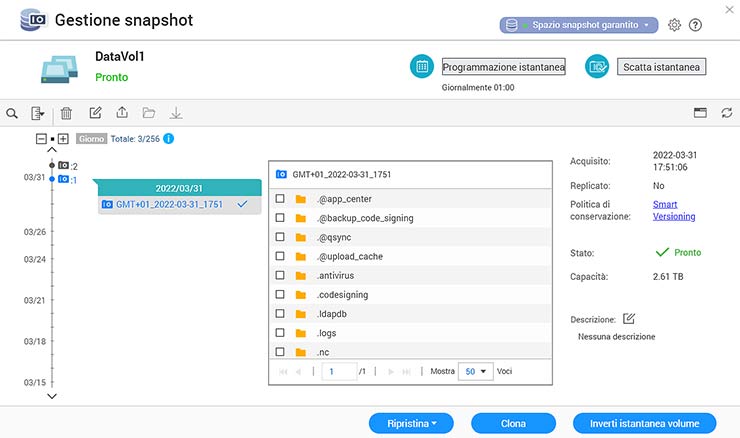Click the refresh icon on the toolbar
This screenshot has height=438, width=740.
(x=726, y=114)
